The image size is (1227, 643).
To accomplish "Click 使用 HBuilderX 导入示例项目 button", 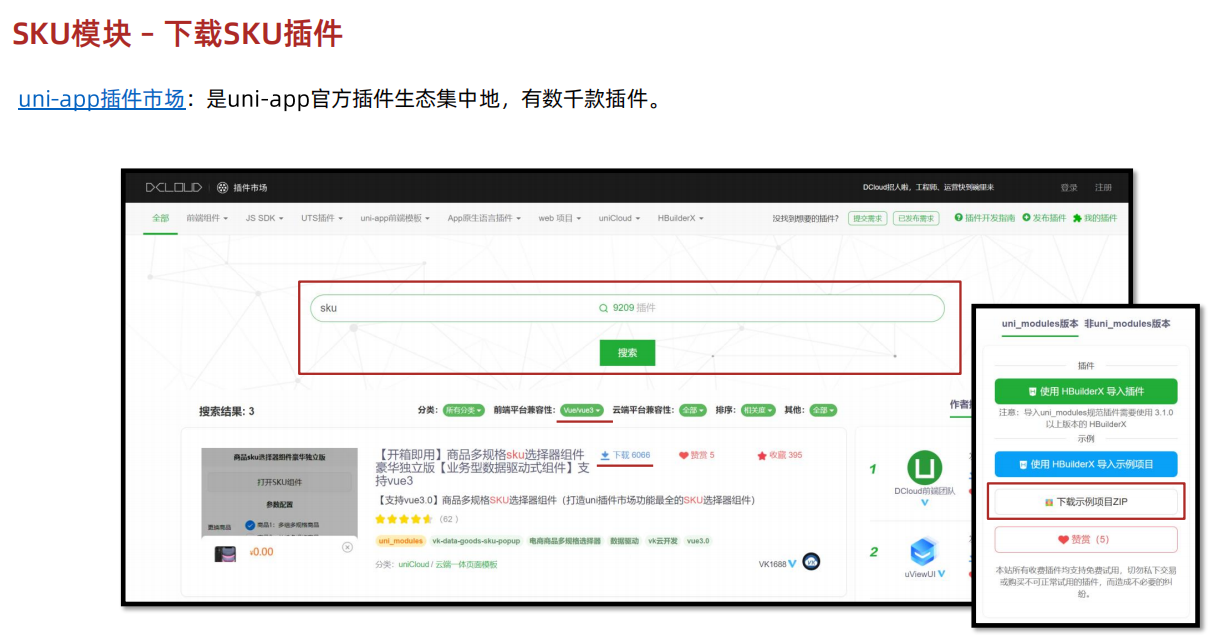I will coord(1086,464).
